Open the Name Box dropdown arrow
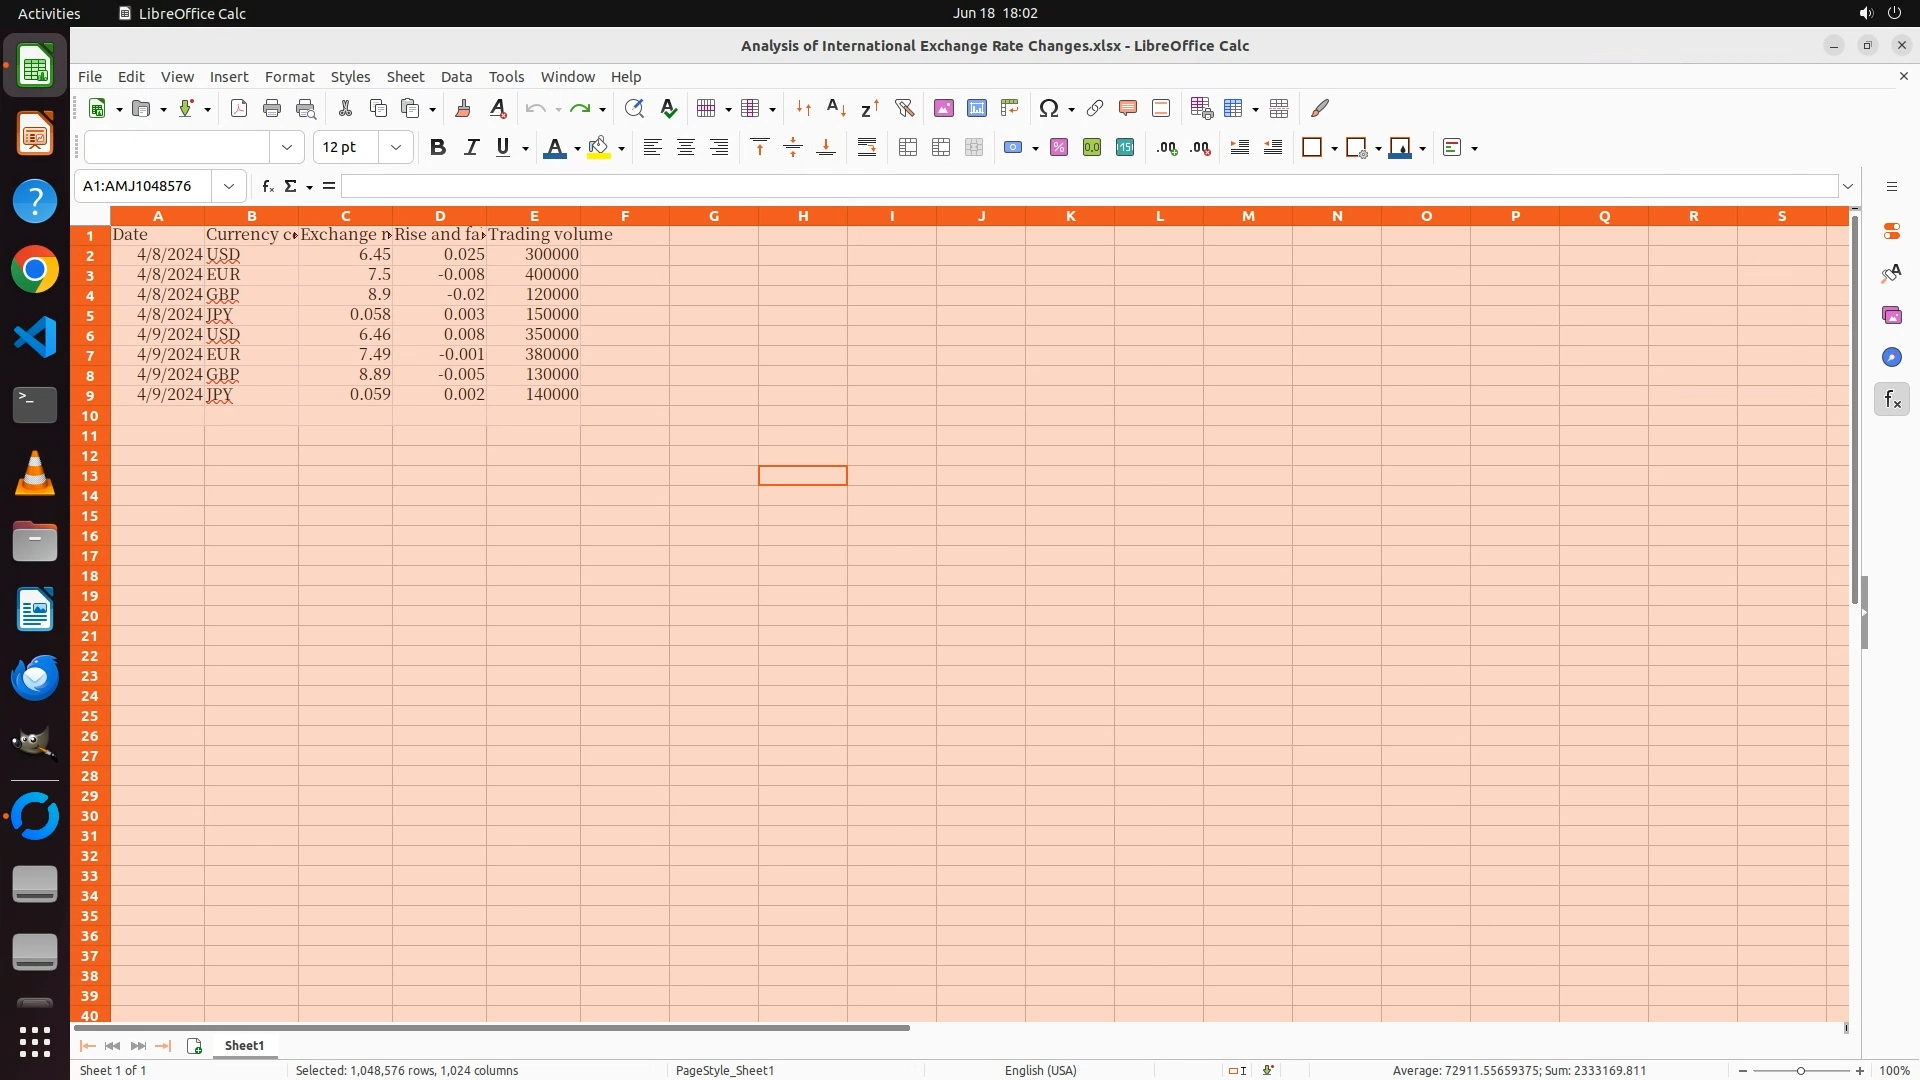Screen dimensions: 1920x1080 tap(229, 186)
